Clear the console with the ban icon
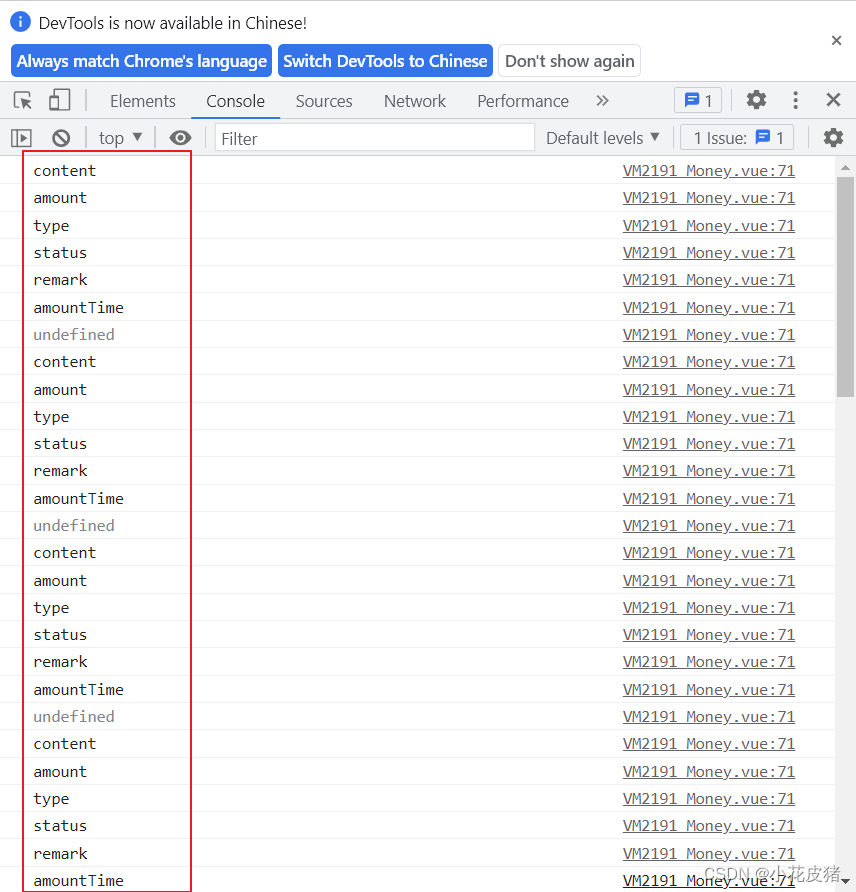 61,138
